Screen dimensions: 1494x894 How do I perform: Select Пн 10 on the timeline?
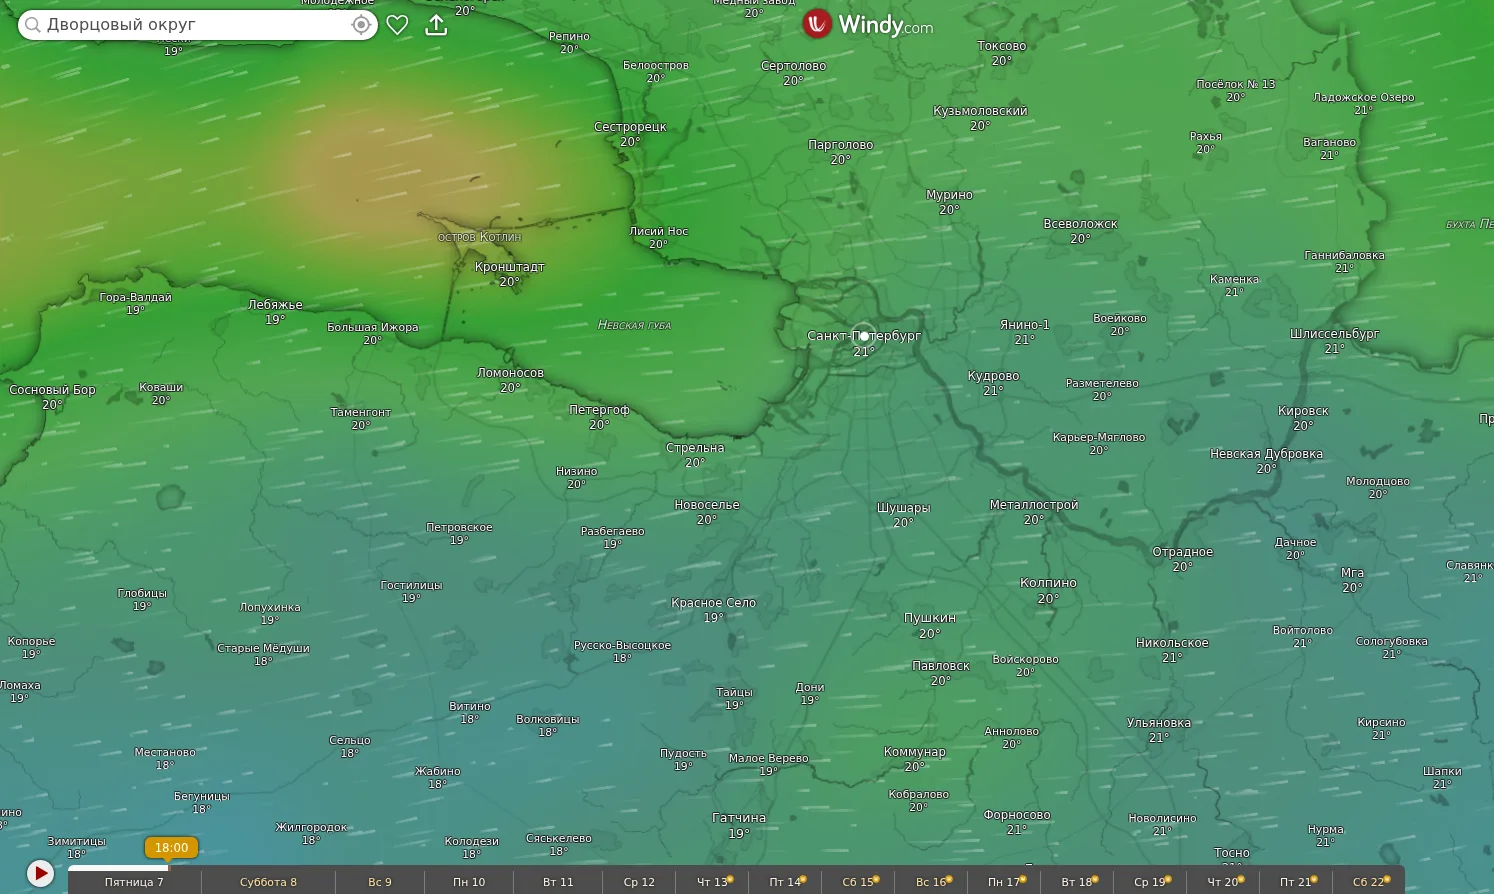coord(469,882)
